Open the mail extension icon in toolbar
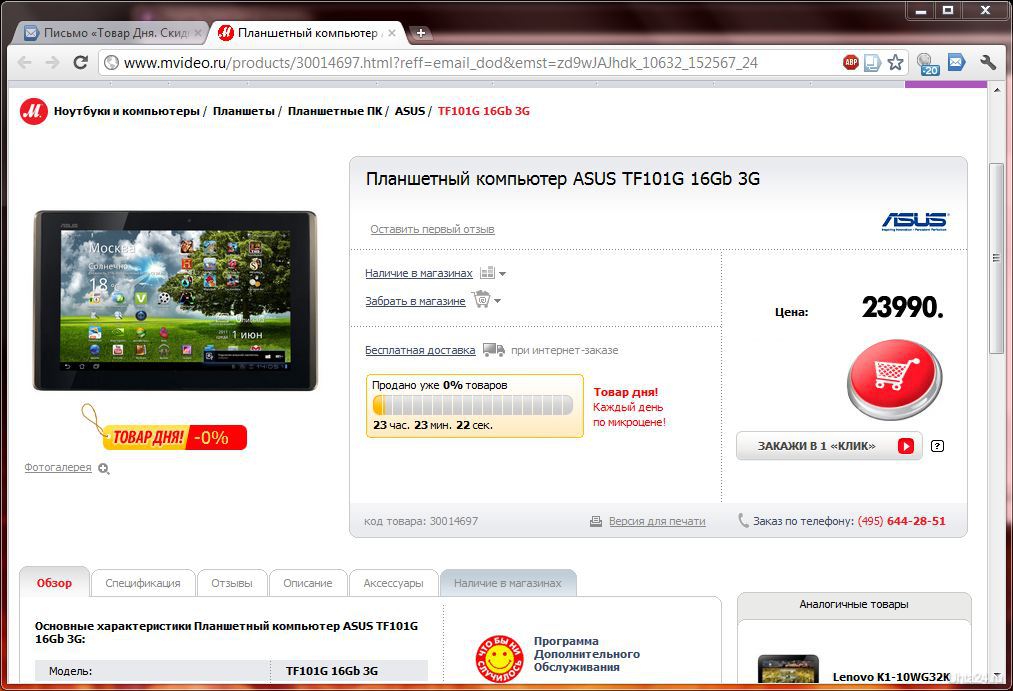The image size is (1013, 691). point(956,62)
